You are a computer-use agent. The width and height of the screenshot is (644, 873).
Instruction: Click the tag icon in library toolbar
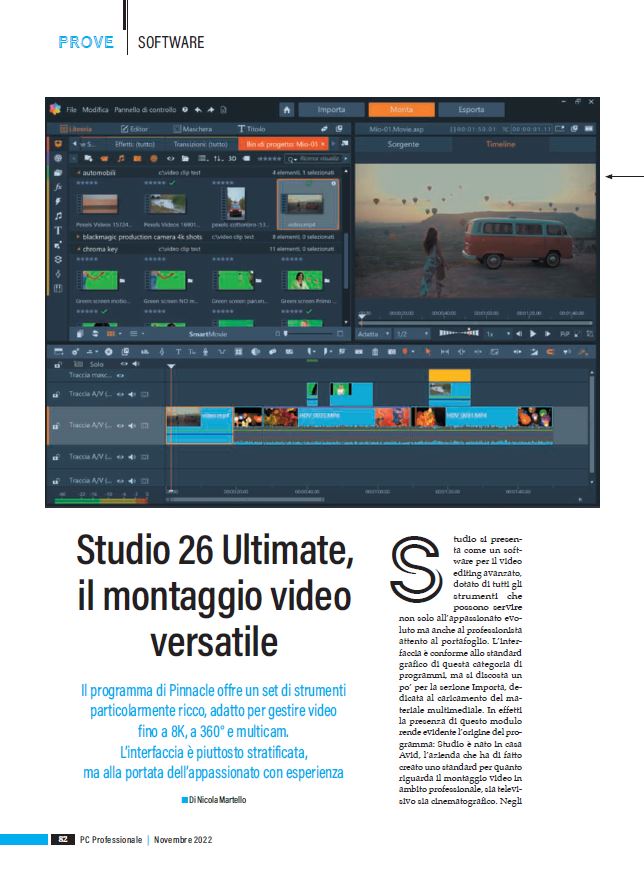(247, 159)
